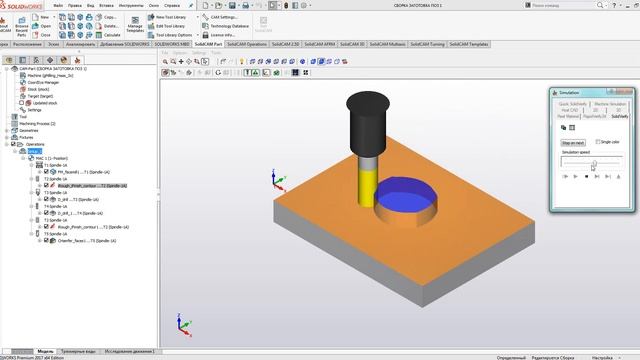
Task: Click the Open CAM part icon
Action: [36, 26]
